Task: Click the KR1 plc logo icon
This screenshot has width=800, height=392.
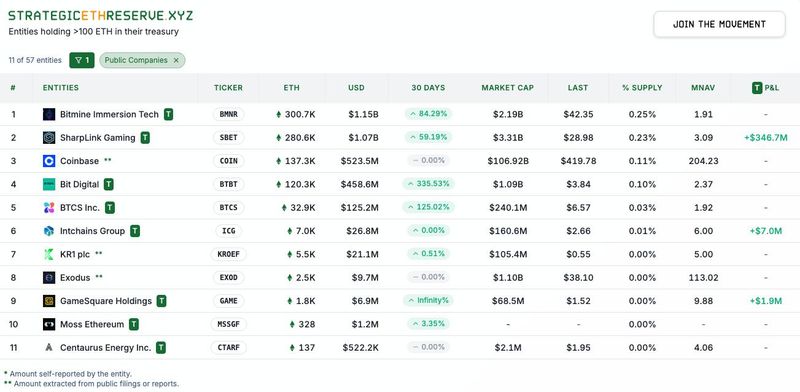Action: 49,254
